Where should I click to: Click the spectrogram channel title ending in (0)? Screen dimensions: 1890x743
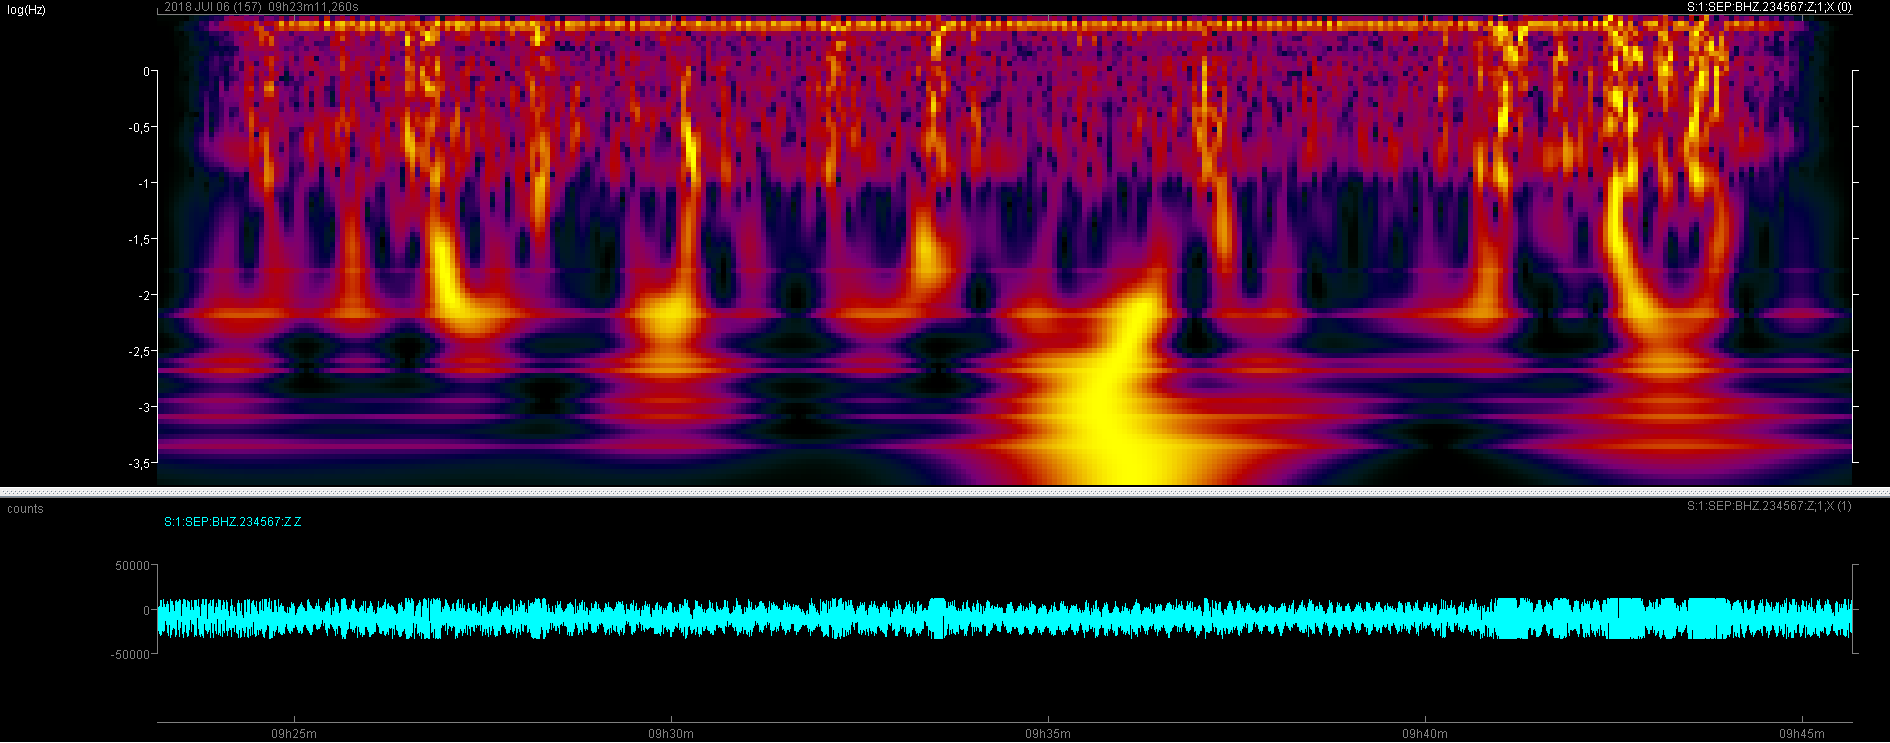pos(1768,7)
